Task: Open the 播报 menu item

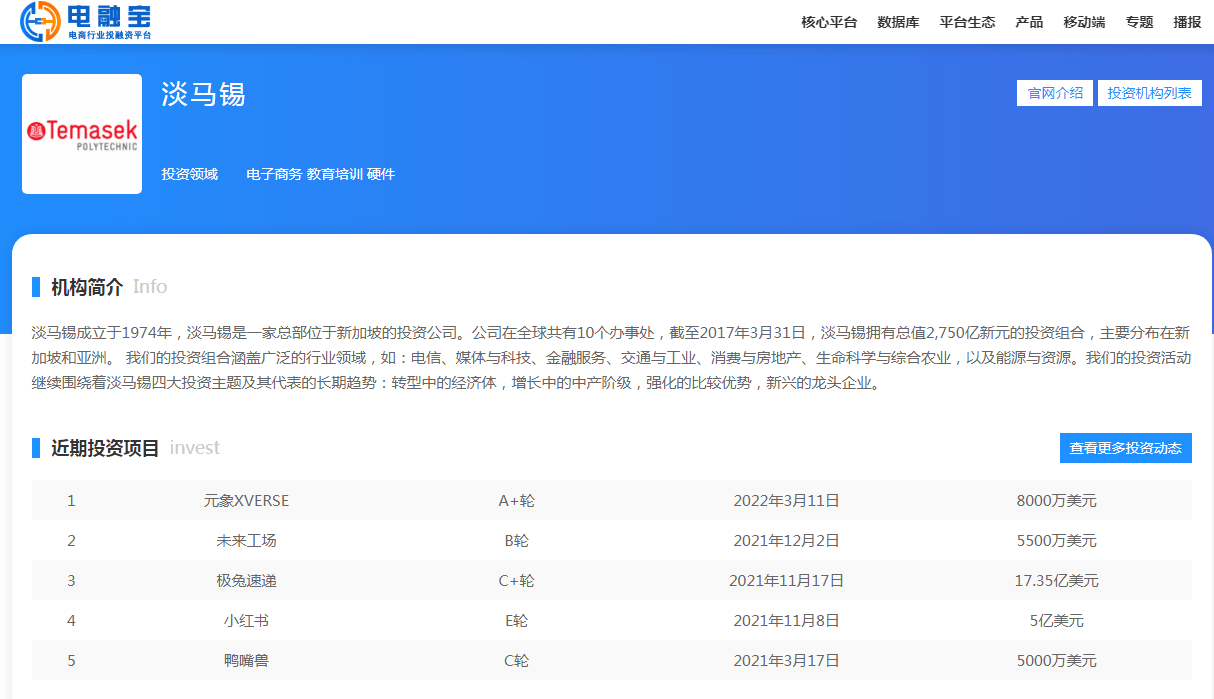Action: click(1186, 21)
